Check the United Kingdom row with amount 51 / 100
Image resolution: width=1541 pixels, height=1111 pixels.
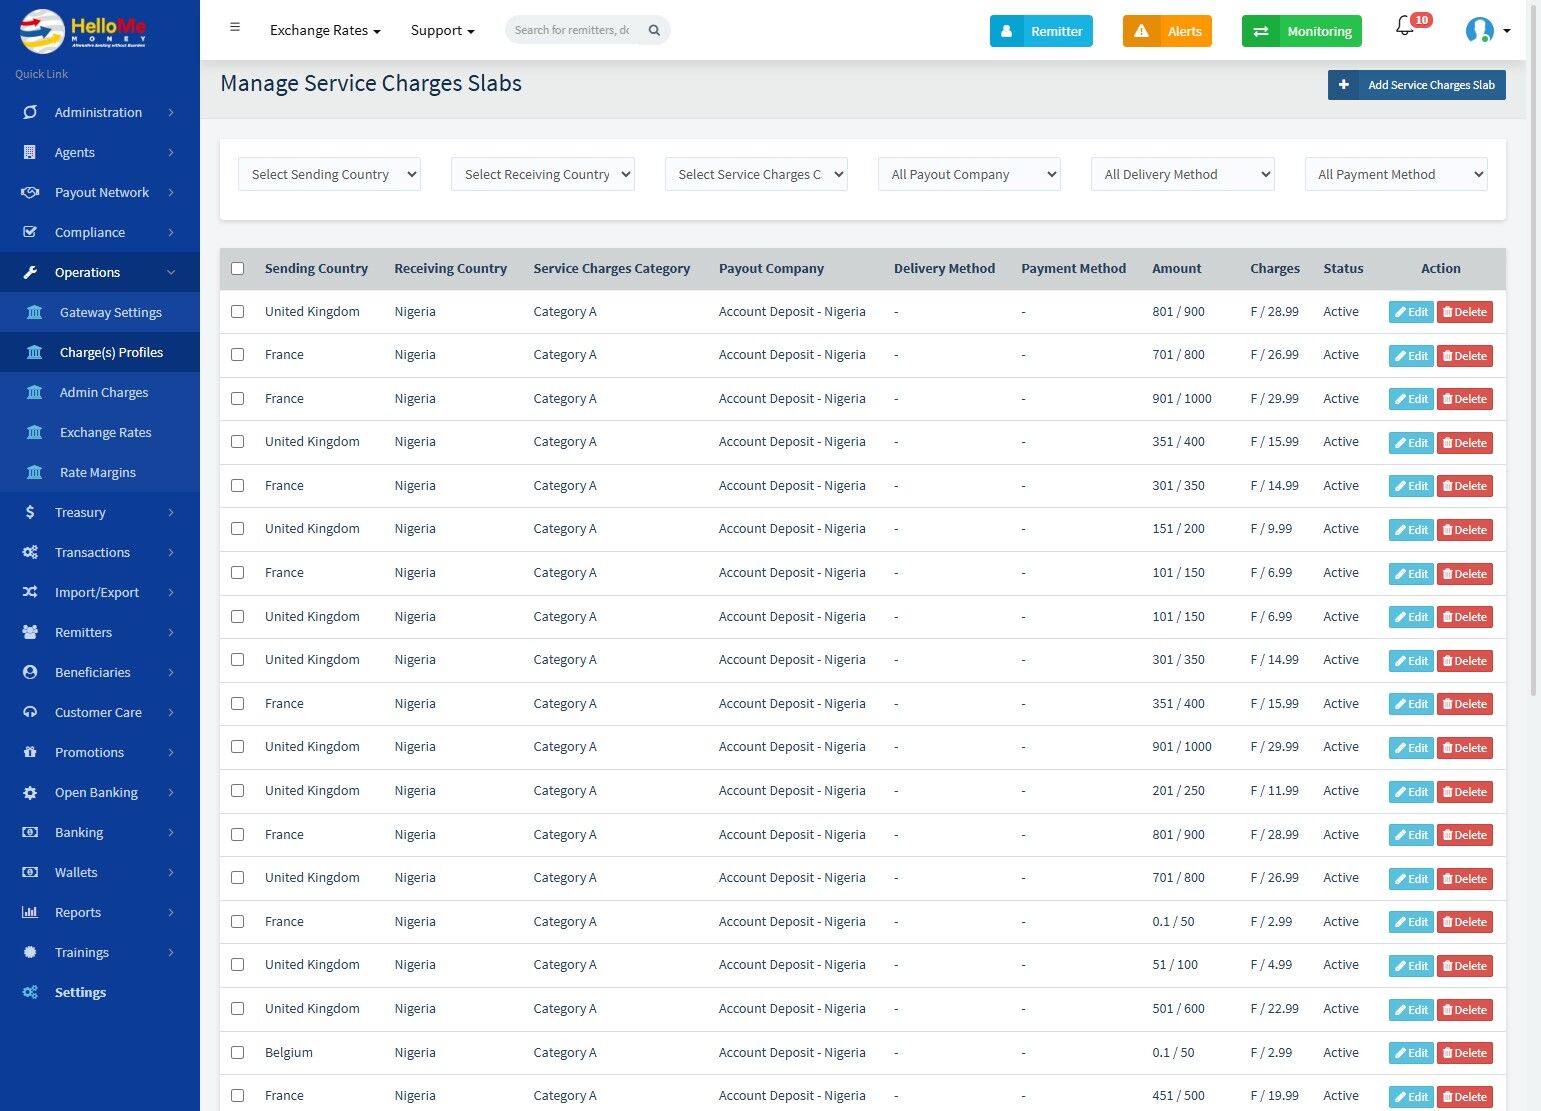pyautogui.click(x=237, y=964)
